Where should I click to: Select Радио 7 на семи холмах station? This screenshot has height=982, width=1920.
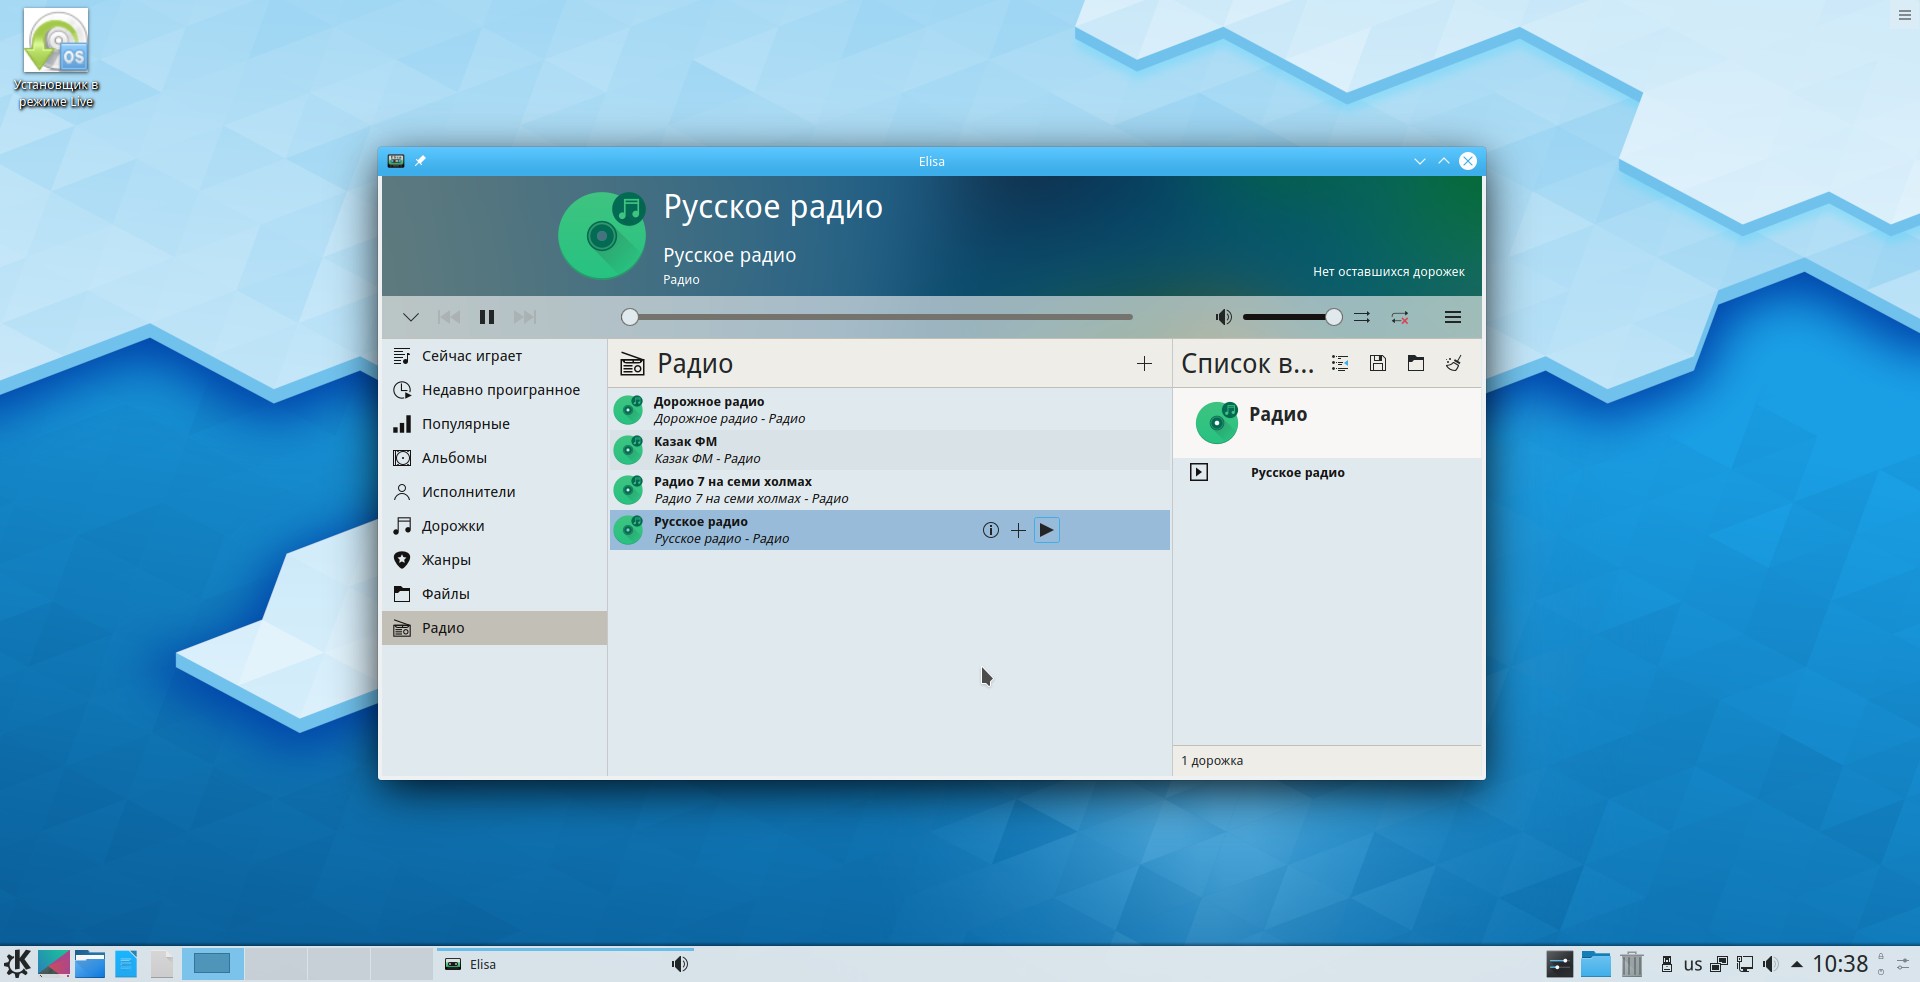pyautogui.click(x=890, y=490)
